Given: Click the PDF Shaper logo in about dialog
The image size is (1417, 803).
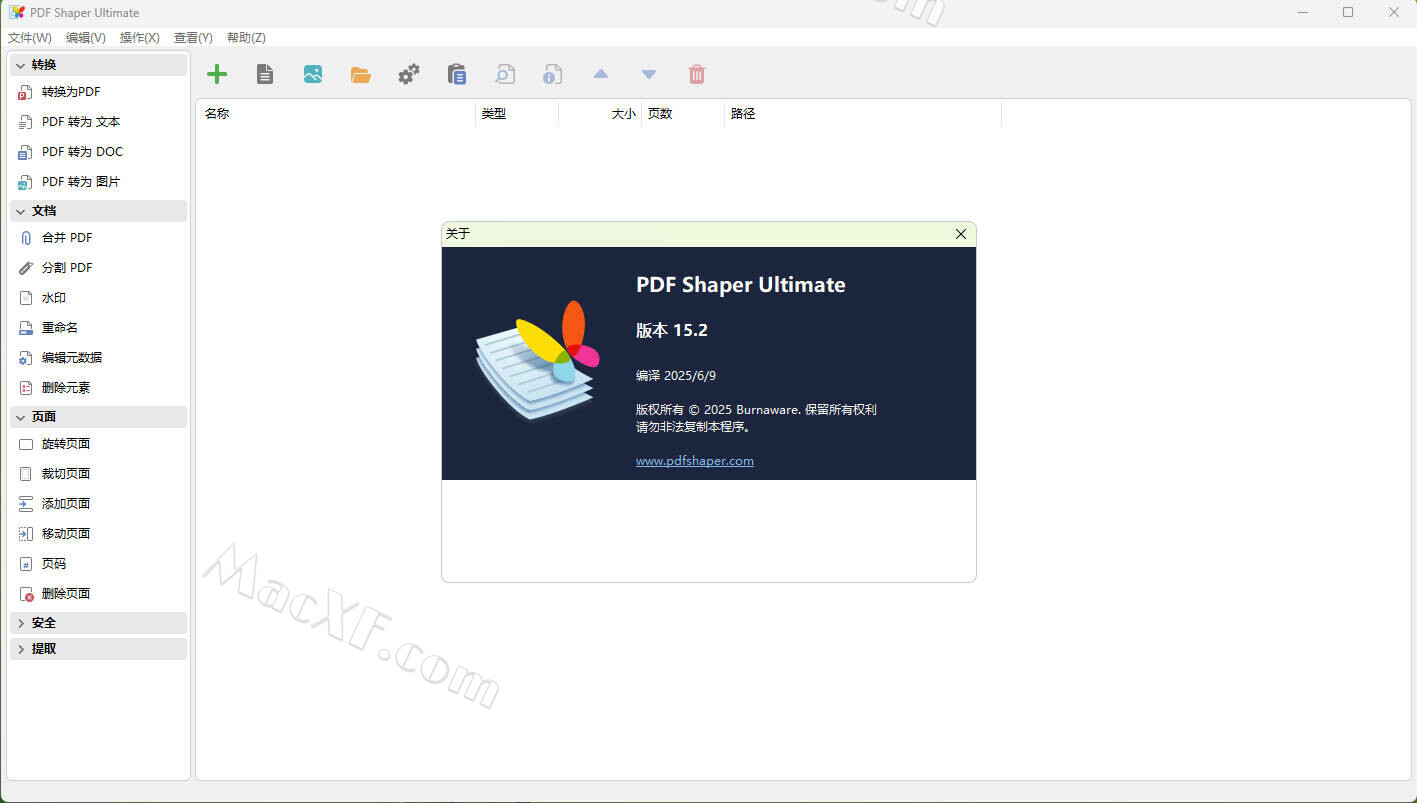Looking at the screenshot, I should tap(537, 362).
